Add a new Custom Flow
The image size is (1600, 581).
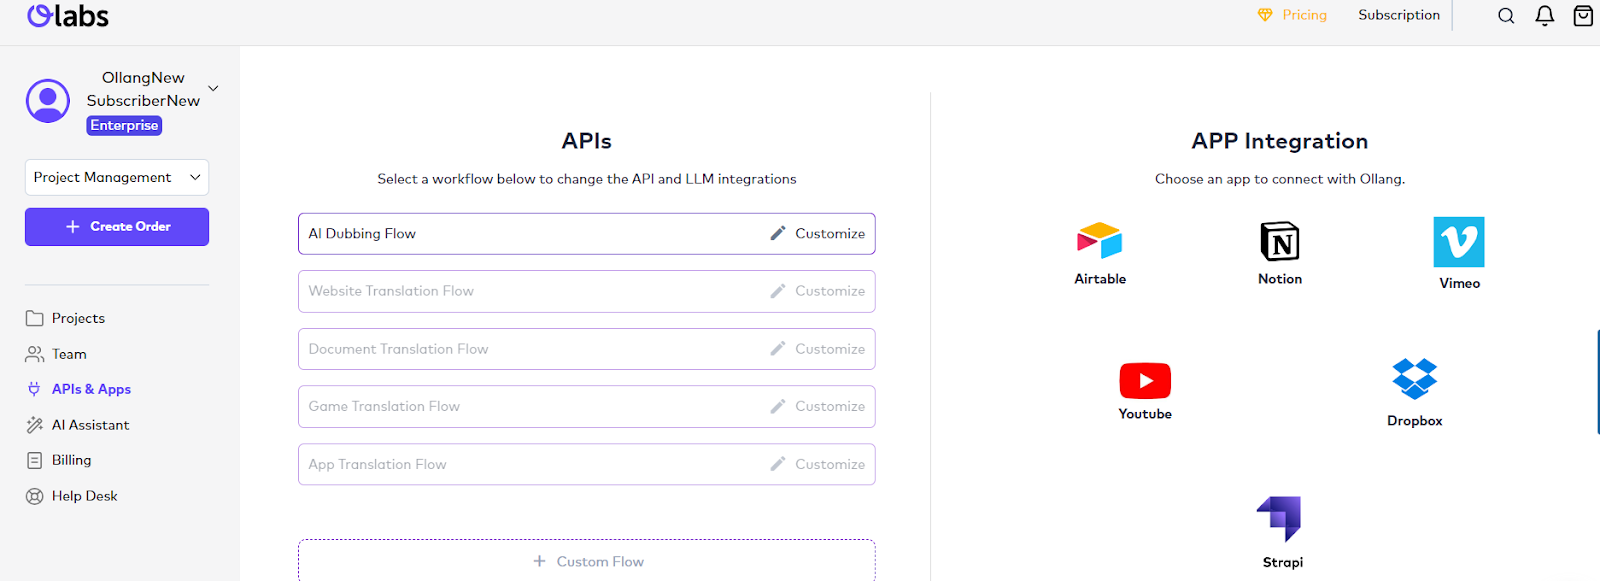pyautogui.click(x=587, y=561)
